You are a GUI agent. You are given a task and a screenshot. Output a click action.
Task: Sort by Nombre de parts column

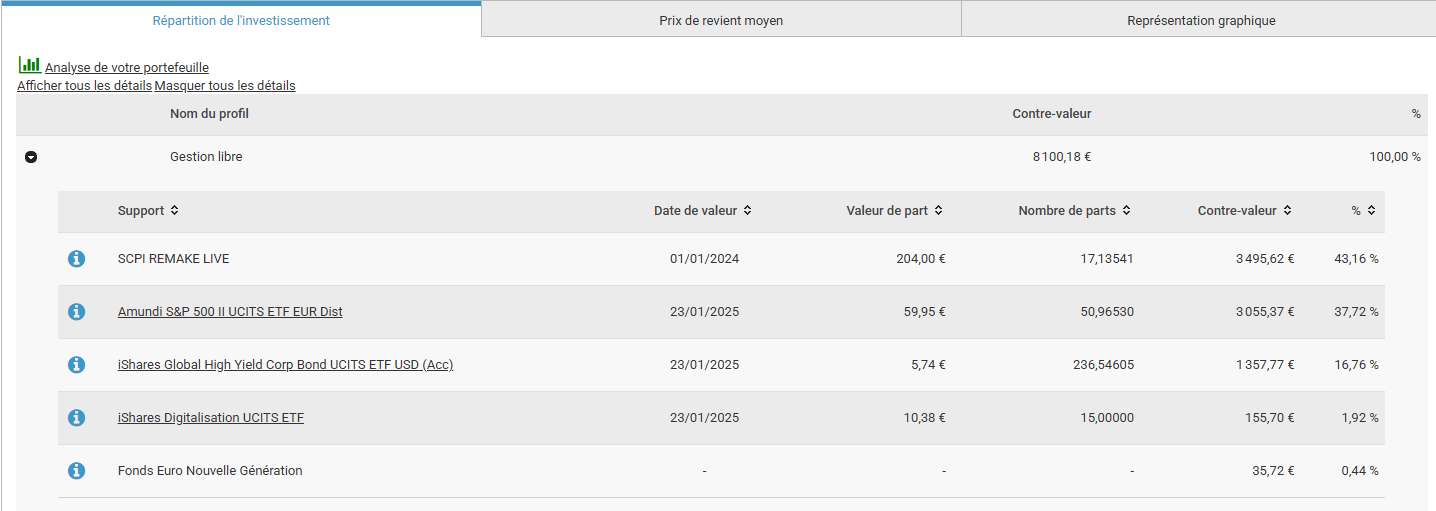[x=1126, y=211]
